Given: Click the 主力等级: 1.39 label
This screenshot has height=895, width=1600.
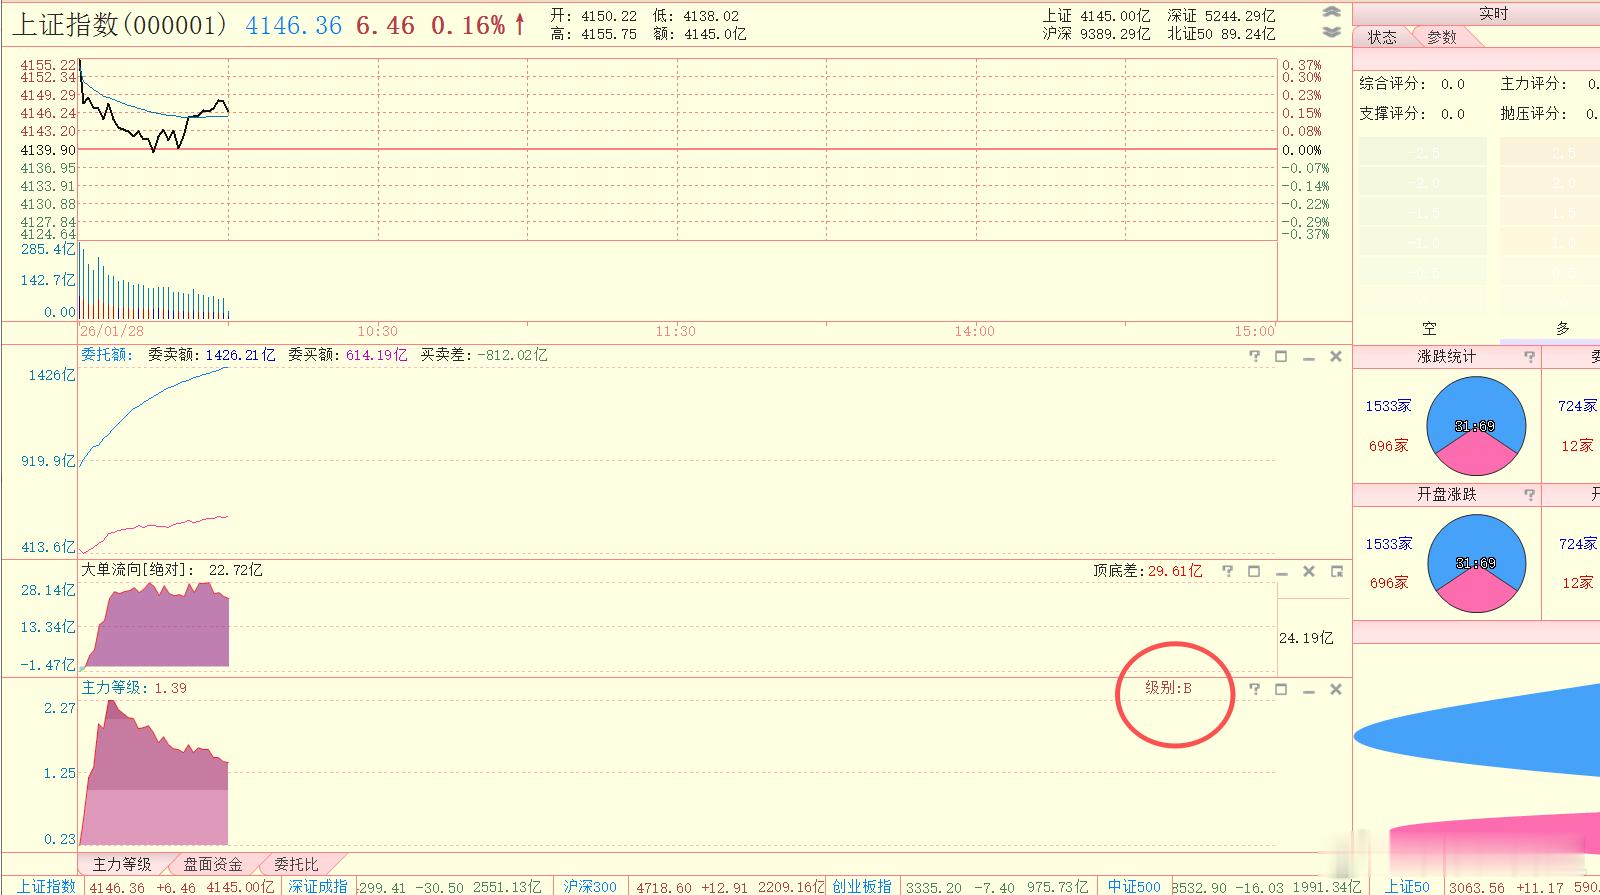Looking at the screenshot, I should 134,688.
